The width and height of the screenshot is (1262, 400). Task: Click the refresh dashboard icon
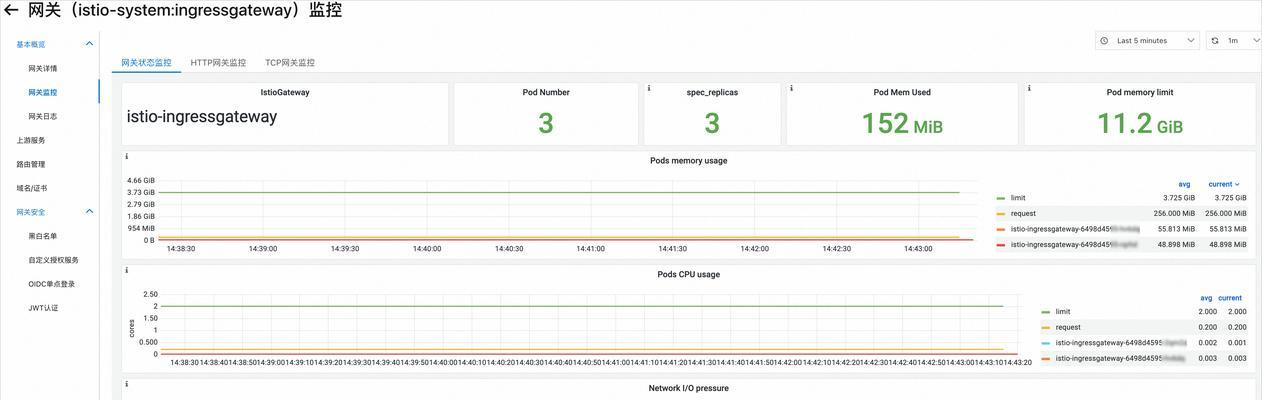tap(1215, 41)
